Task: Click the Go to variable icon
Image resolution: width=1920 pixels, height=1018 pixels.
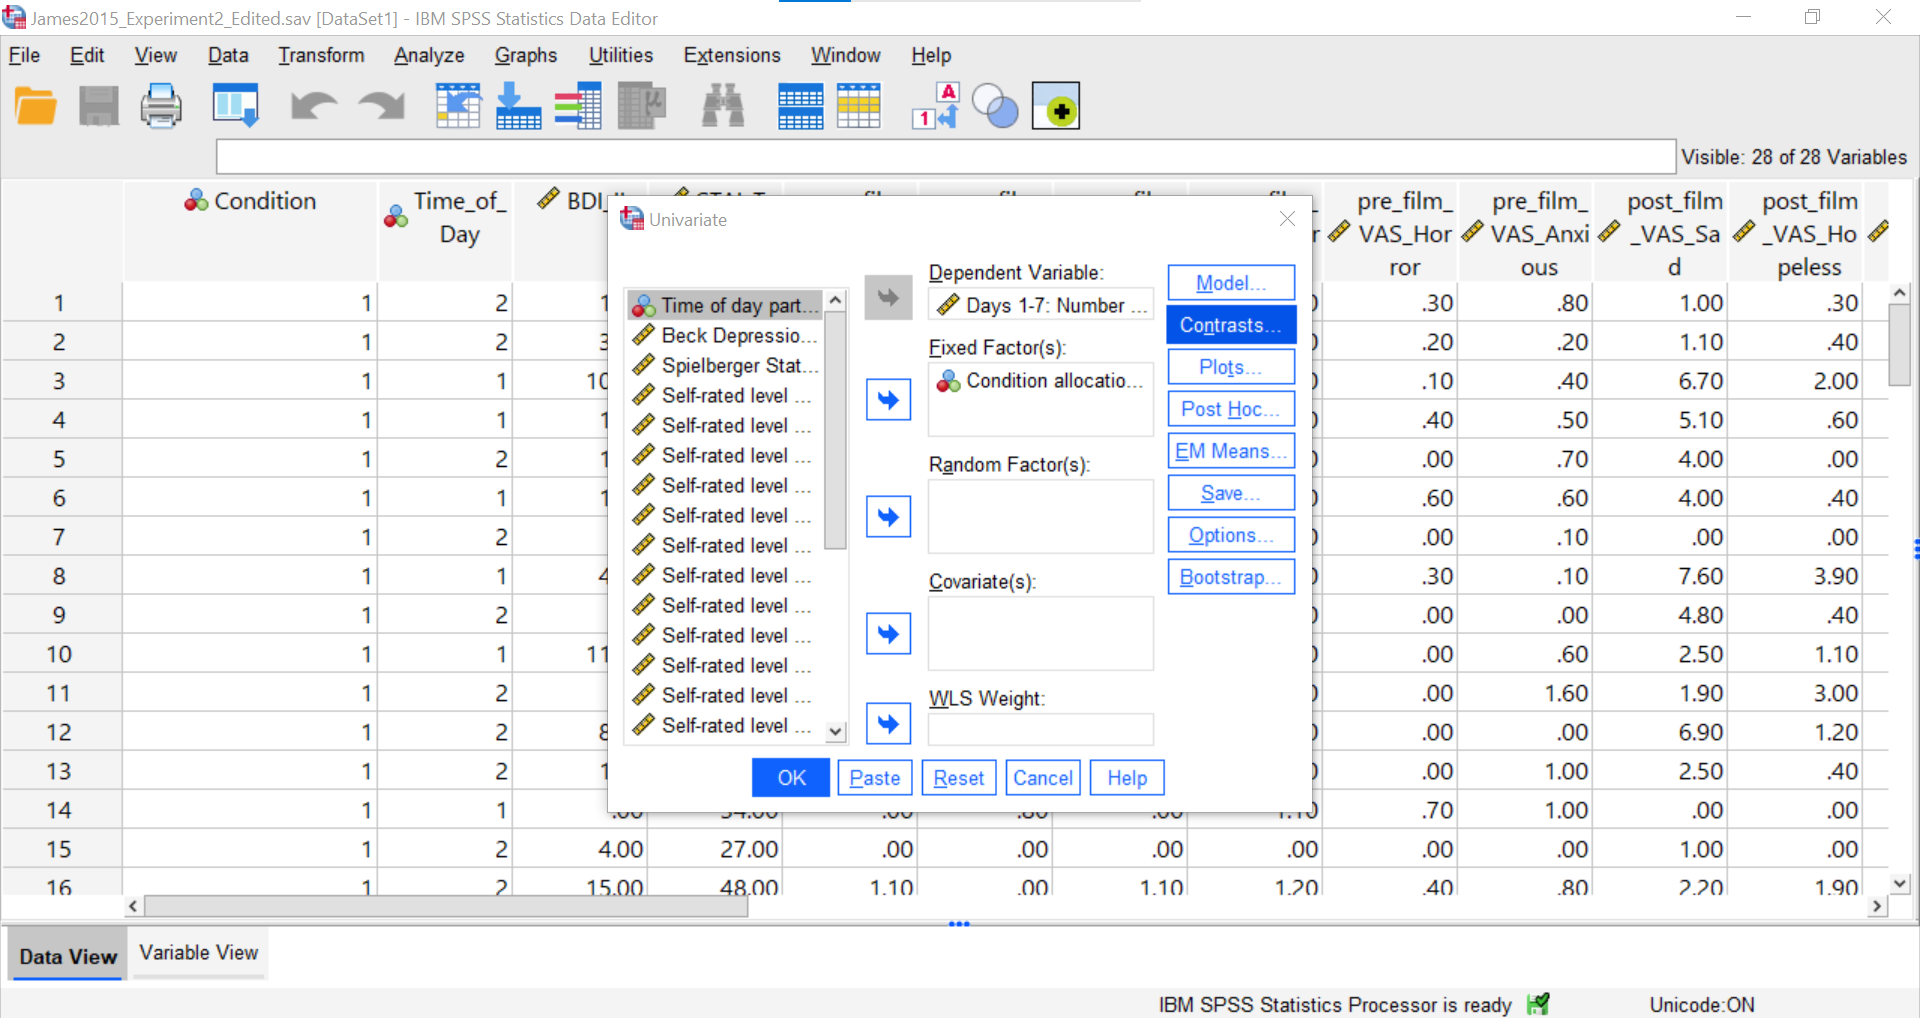Action: 519,106
